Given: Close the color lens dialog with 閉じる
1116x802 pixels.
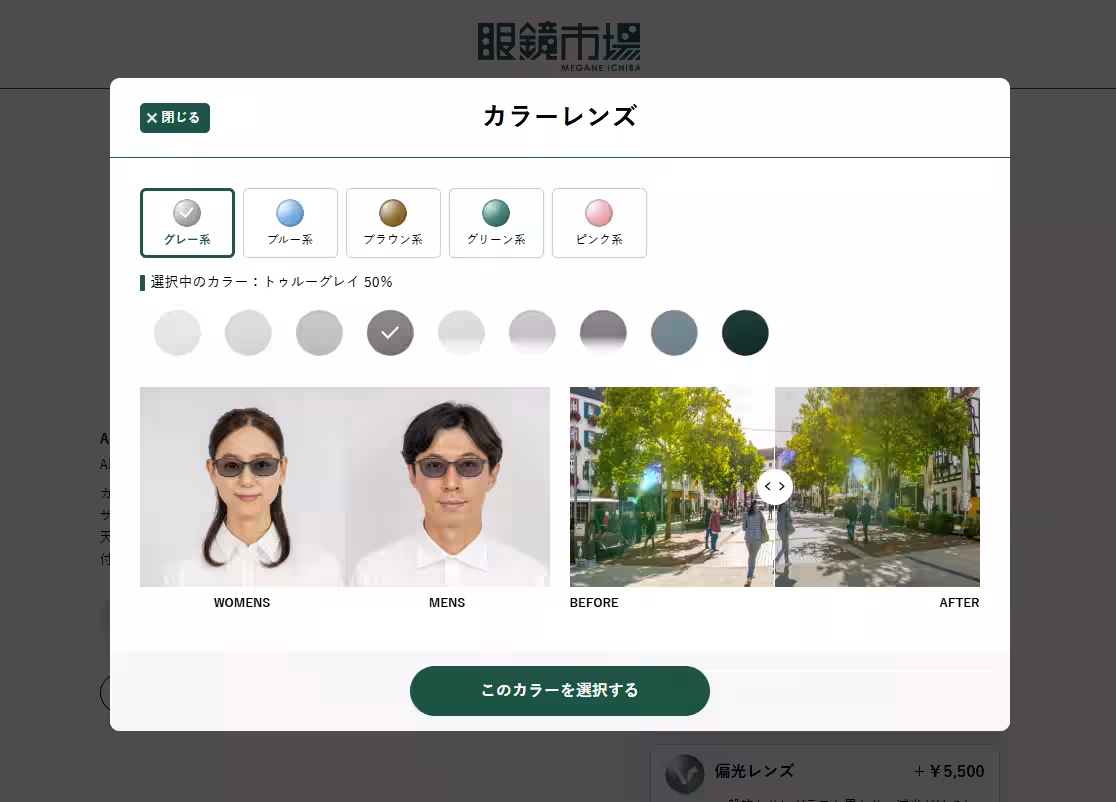Looking at the screenshot, I should point(175,118).
